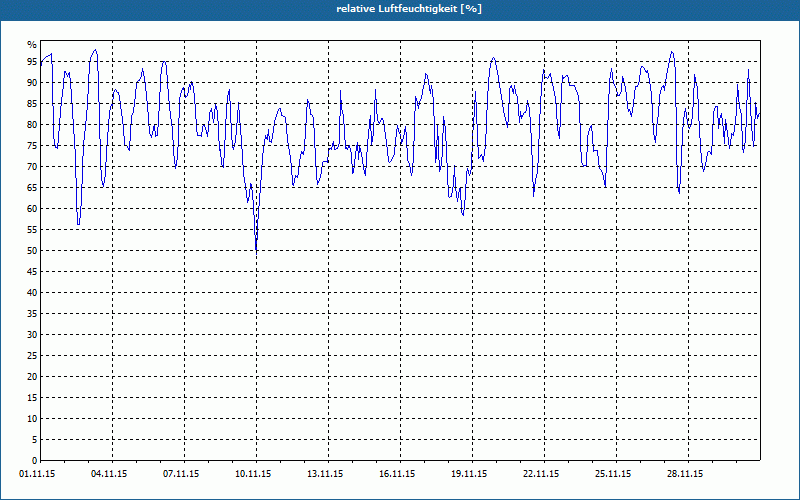The width and height of the screenshot is (800, 500).
Task: Click the y-axis label '75'
Action: (32, 145)
